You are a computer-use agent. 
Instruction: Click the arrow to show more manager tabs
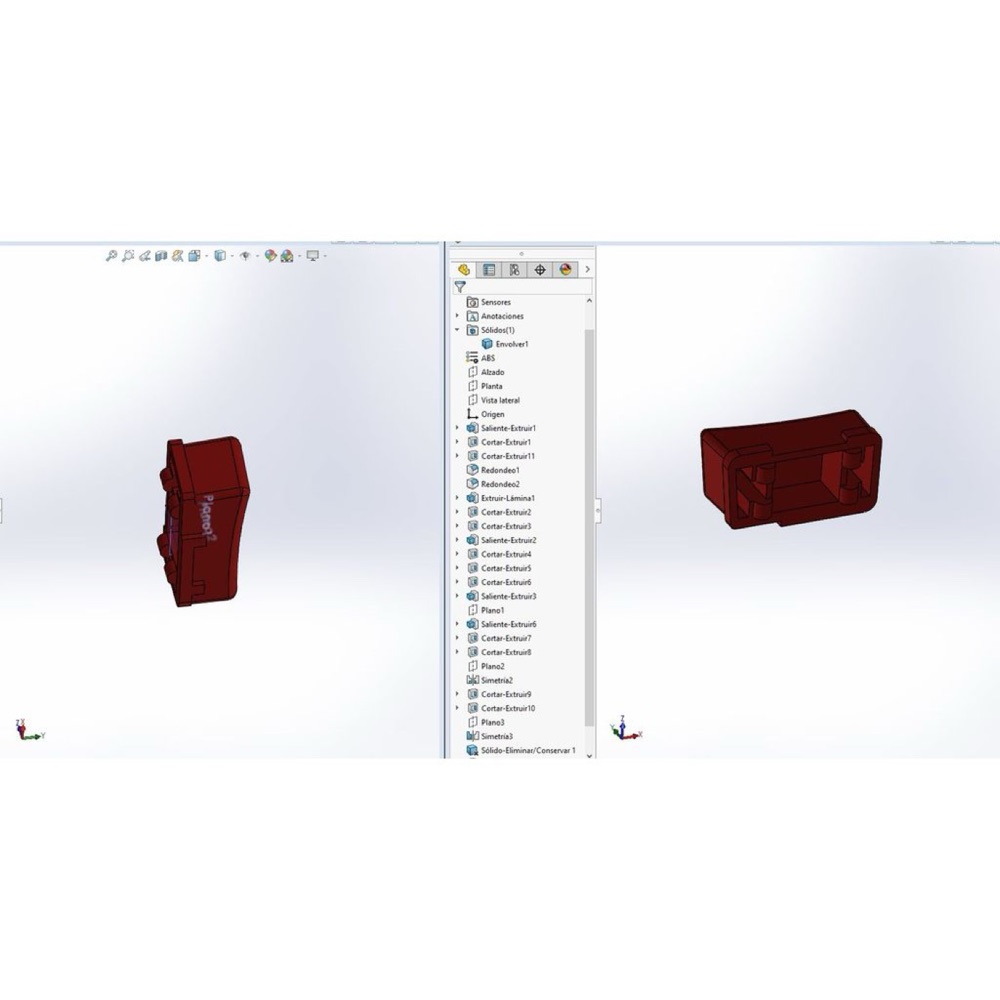(x=587, y=270)
